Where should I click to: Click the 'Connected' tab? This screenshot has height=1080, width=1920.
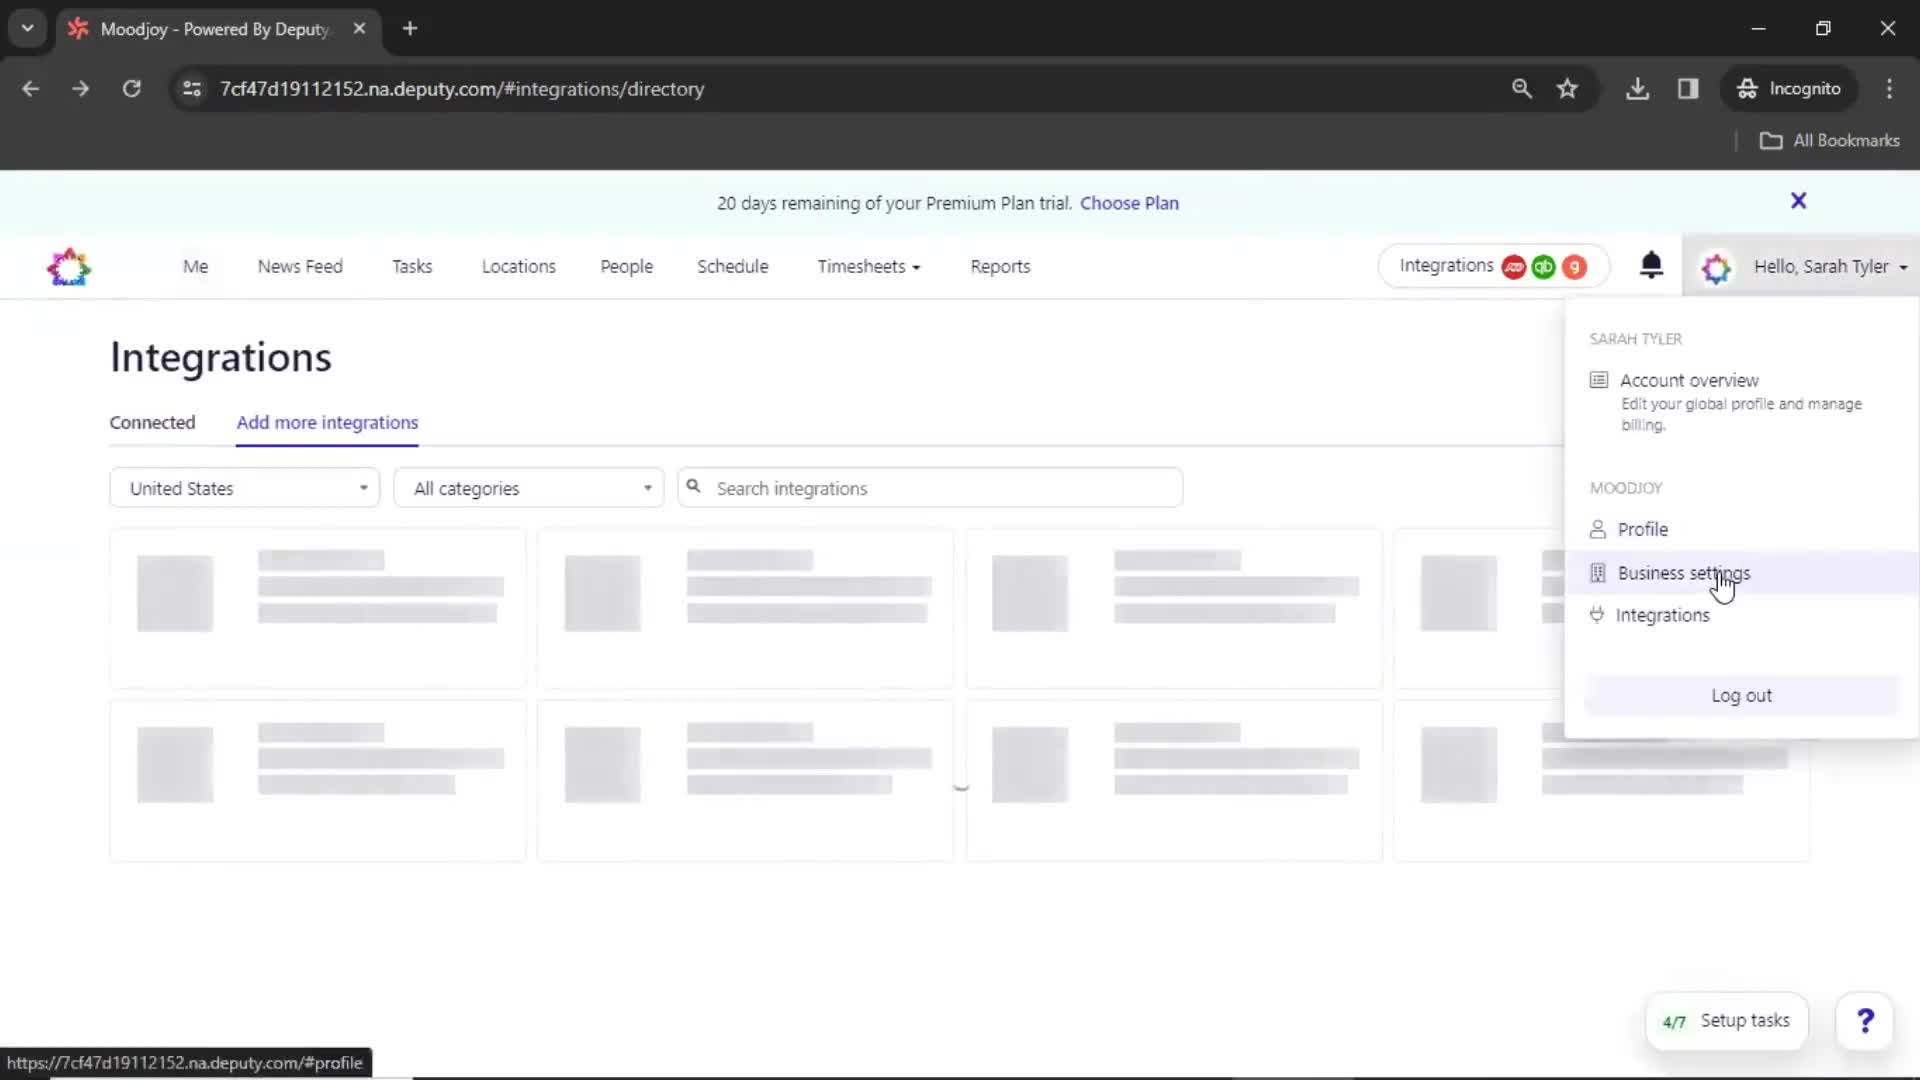point(152,421)
